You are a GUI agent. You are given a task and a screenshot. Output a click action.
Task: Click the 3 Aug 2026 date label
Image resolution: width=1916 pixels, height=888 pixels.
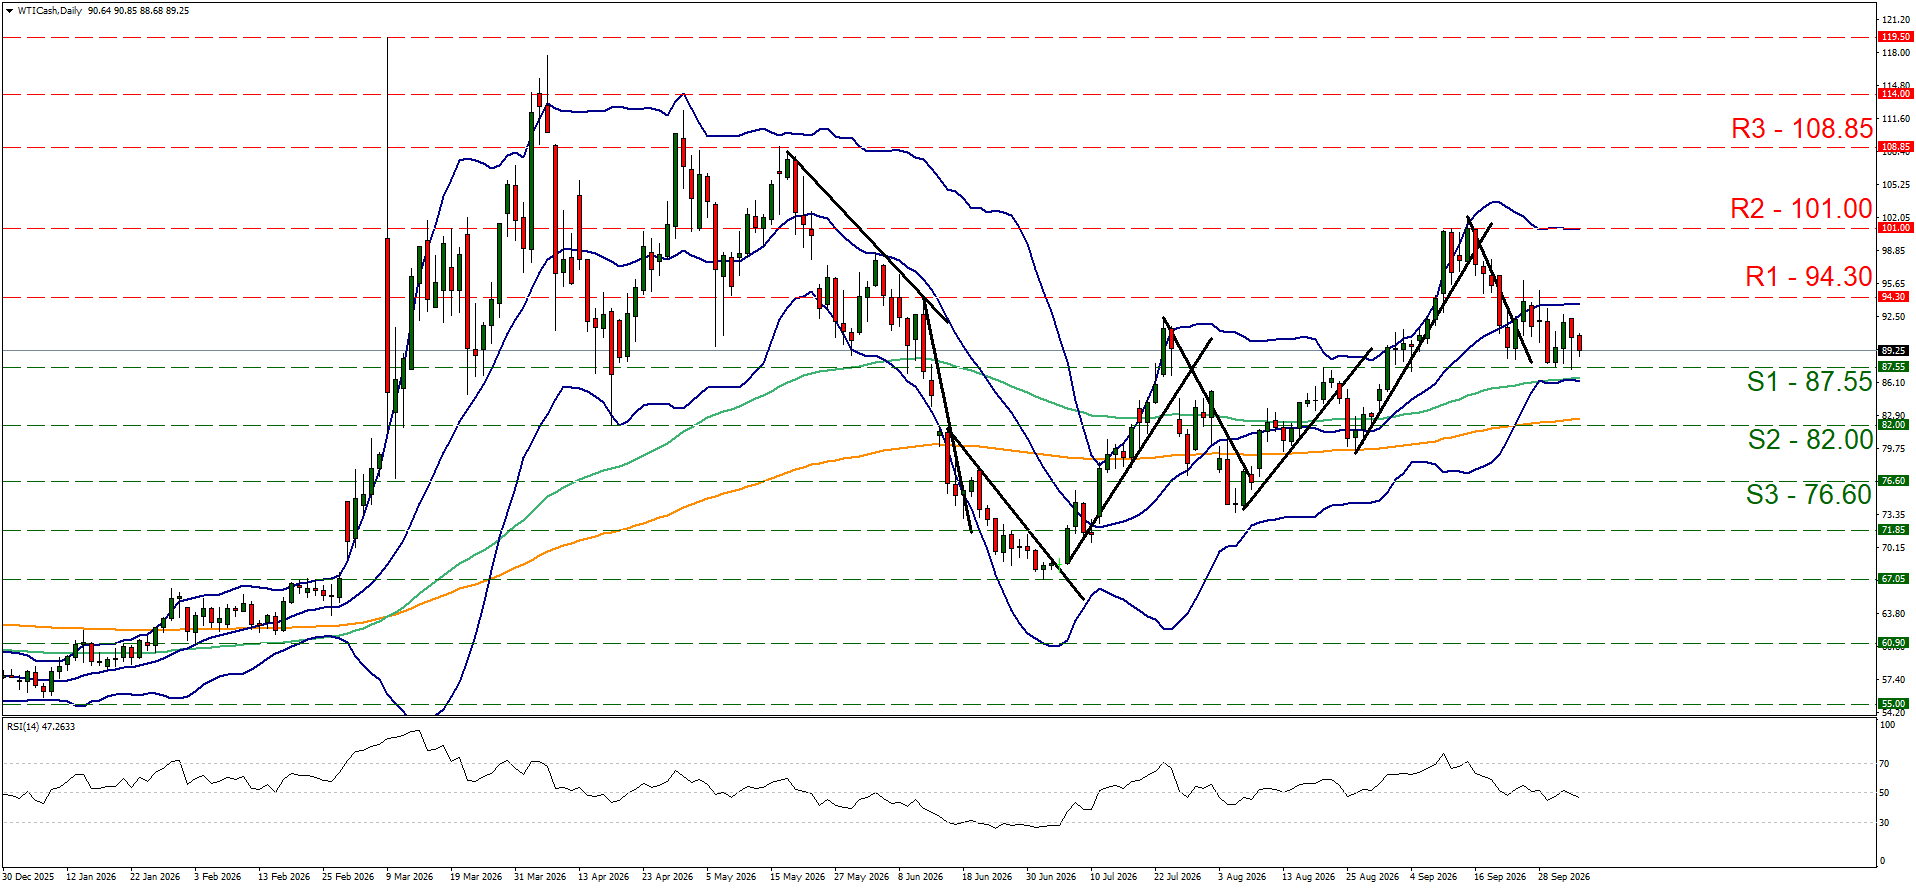[1242, 877]
